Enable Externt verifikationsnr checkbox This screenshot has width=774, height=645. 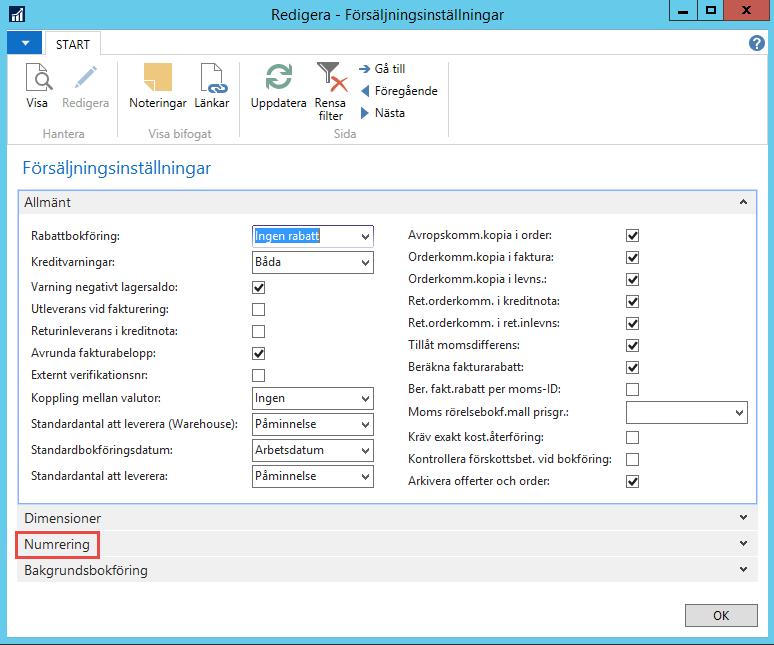coord(259,375)
